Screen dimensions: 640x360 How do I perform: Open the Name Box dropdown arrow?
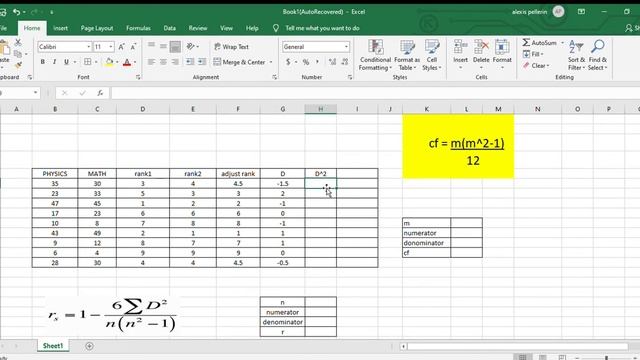click(35, 93)
